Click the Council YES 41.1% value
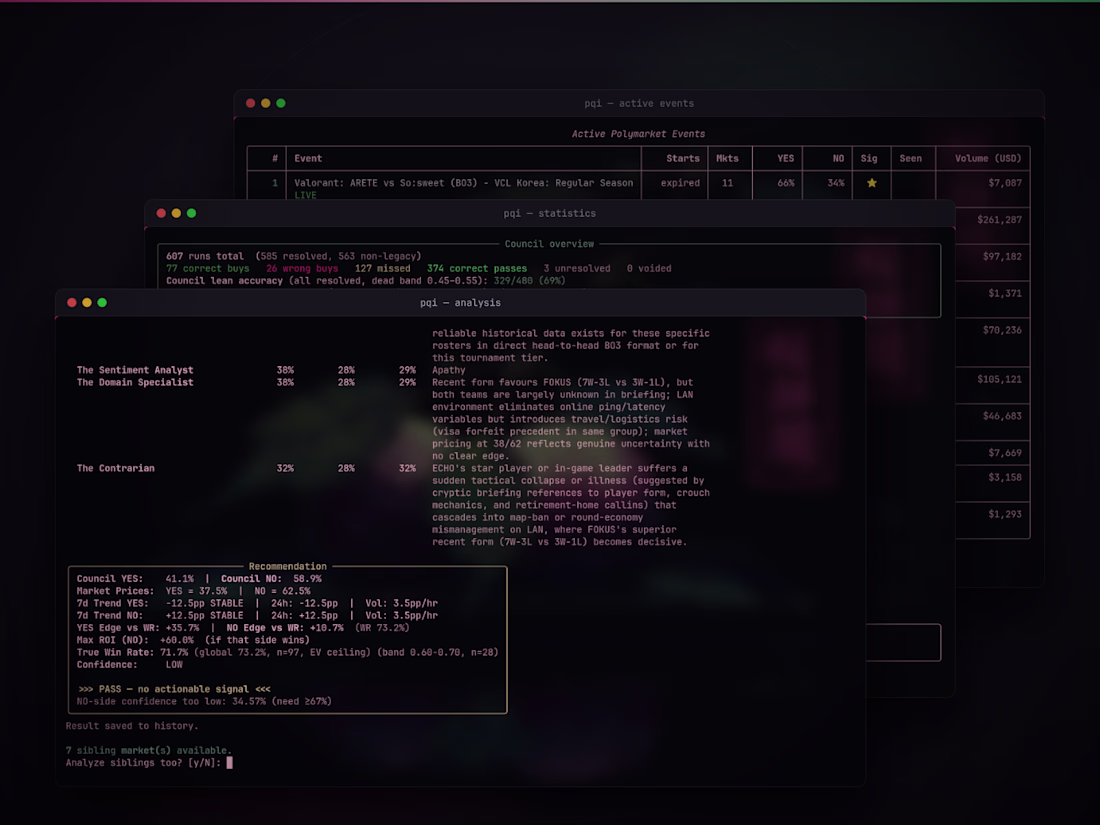Image resolution: width=1100 pixels, height=825 pixels. pos(180,579)
